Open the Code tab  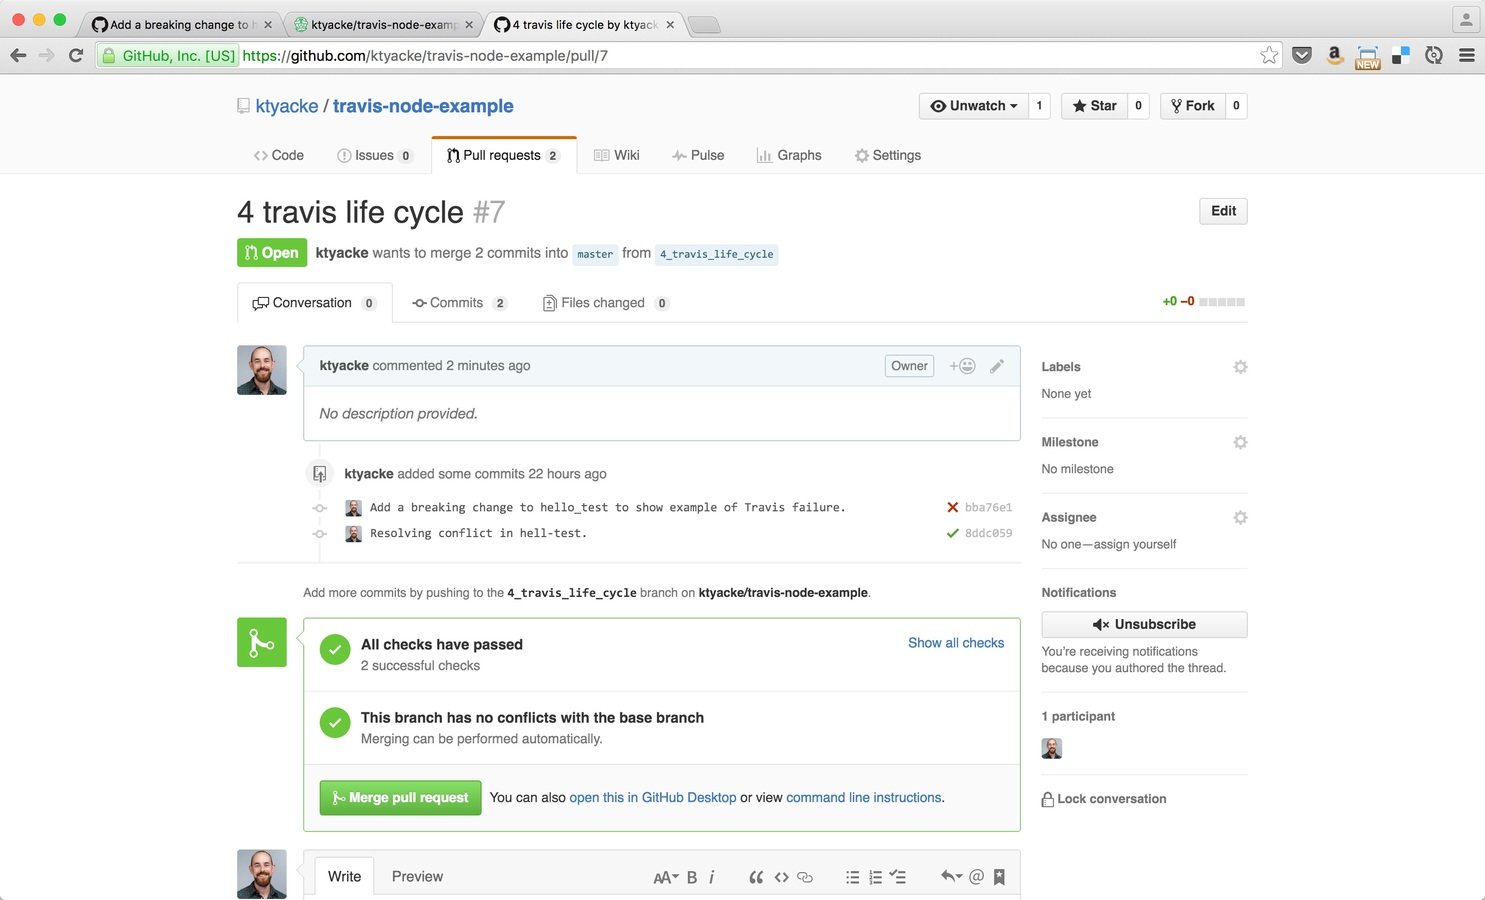pos(279,155)
